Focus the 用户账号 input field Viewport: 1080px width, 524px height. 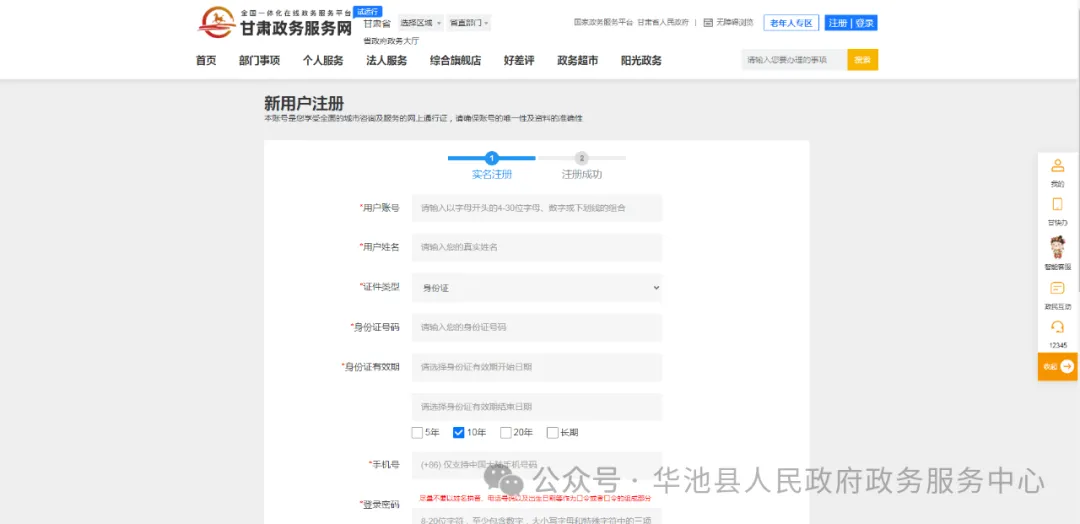tap(537, 208)
